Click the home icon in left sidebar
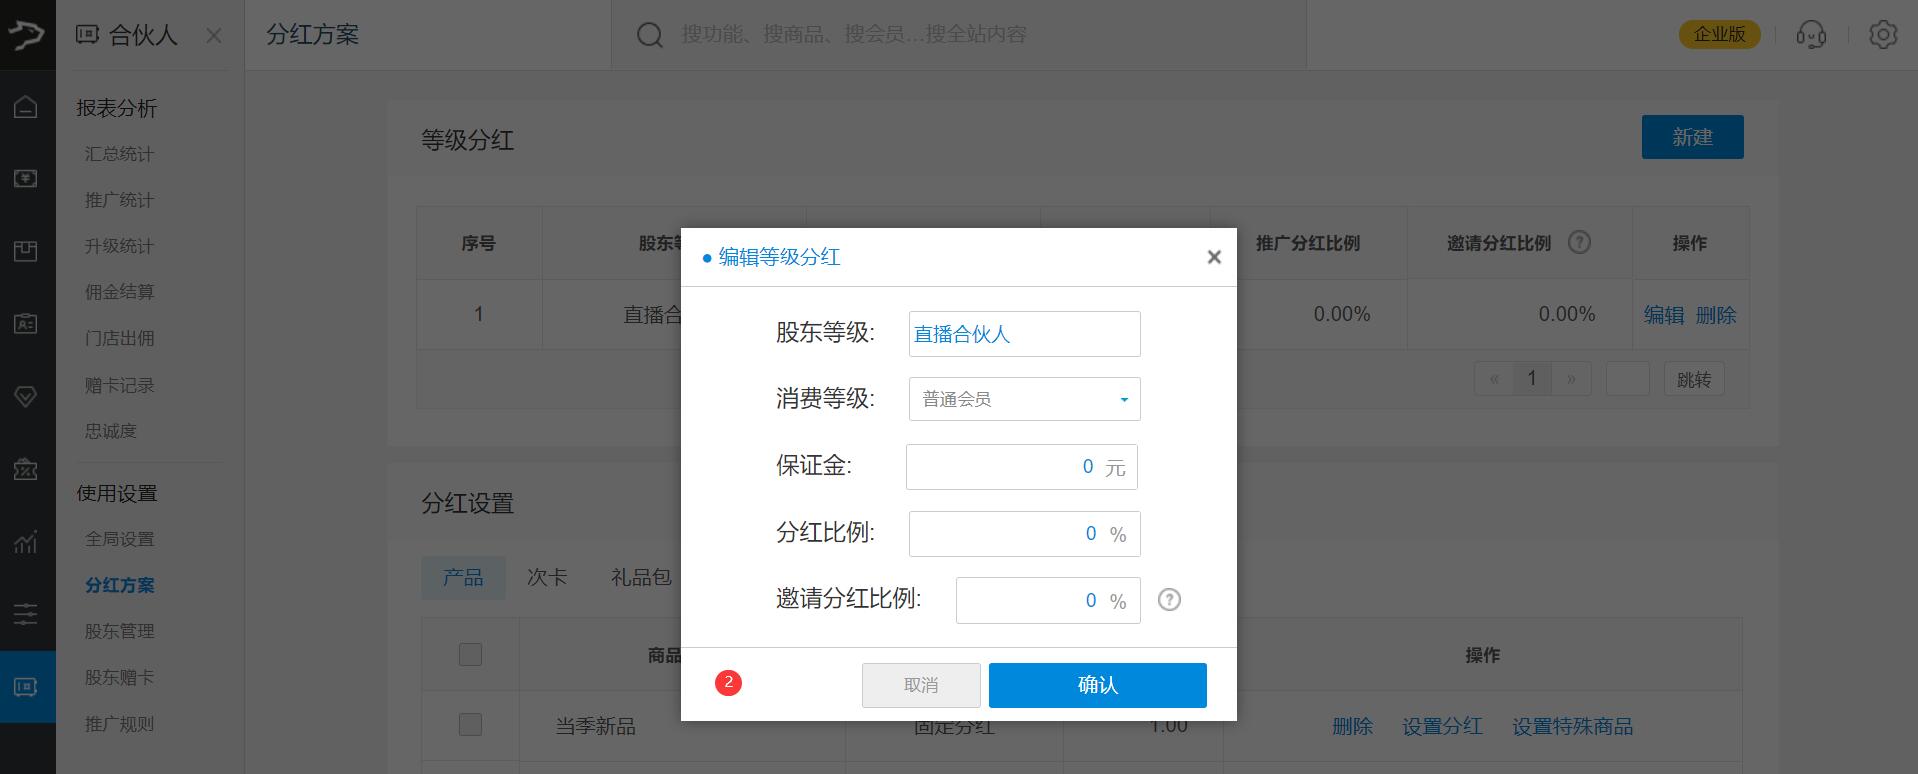1918x774 pixels. tap(26, 106)
